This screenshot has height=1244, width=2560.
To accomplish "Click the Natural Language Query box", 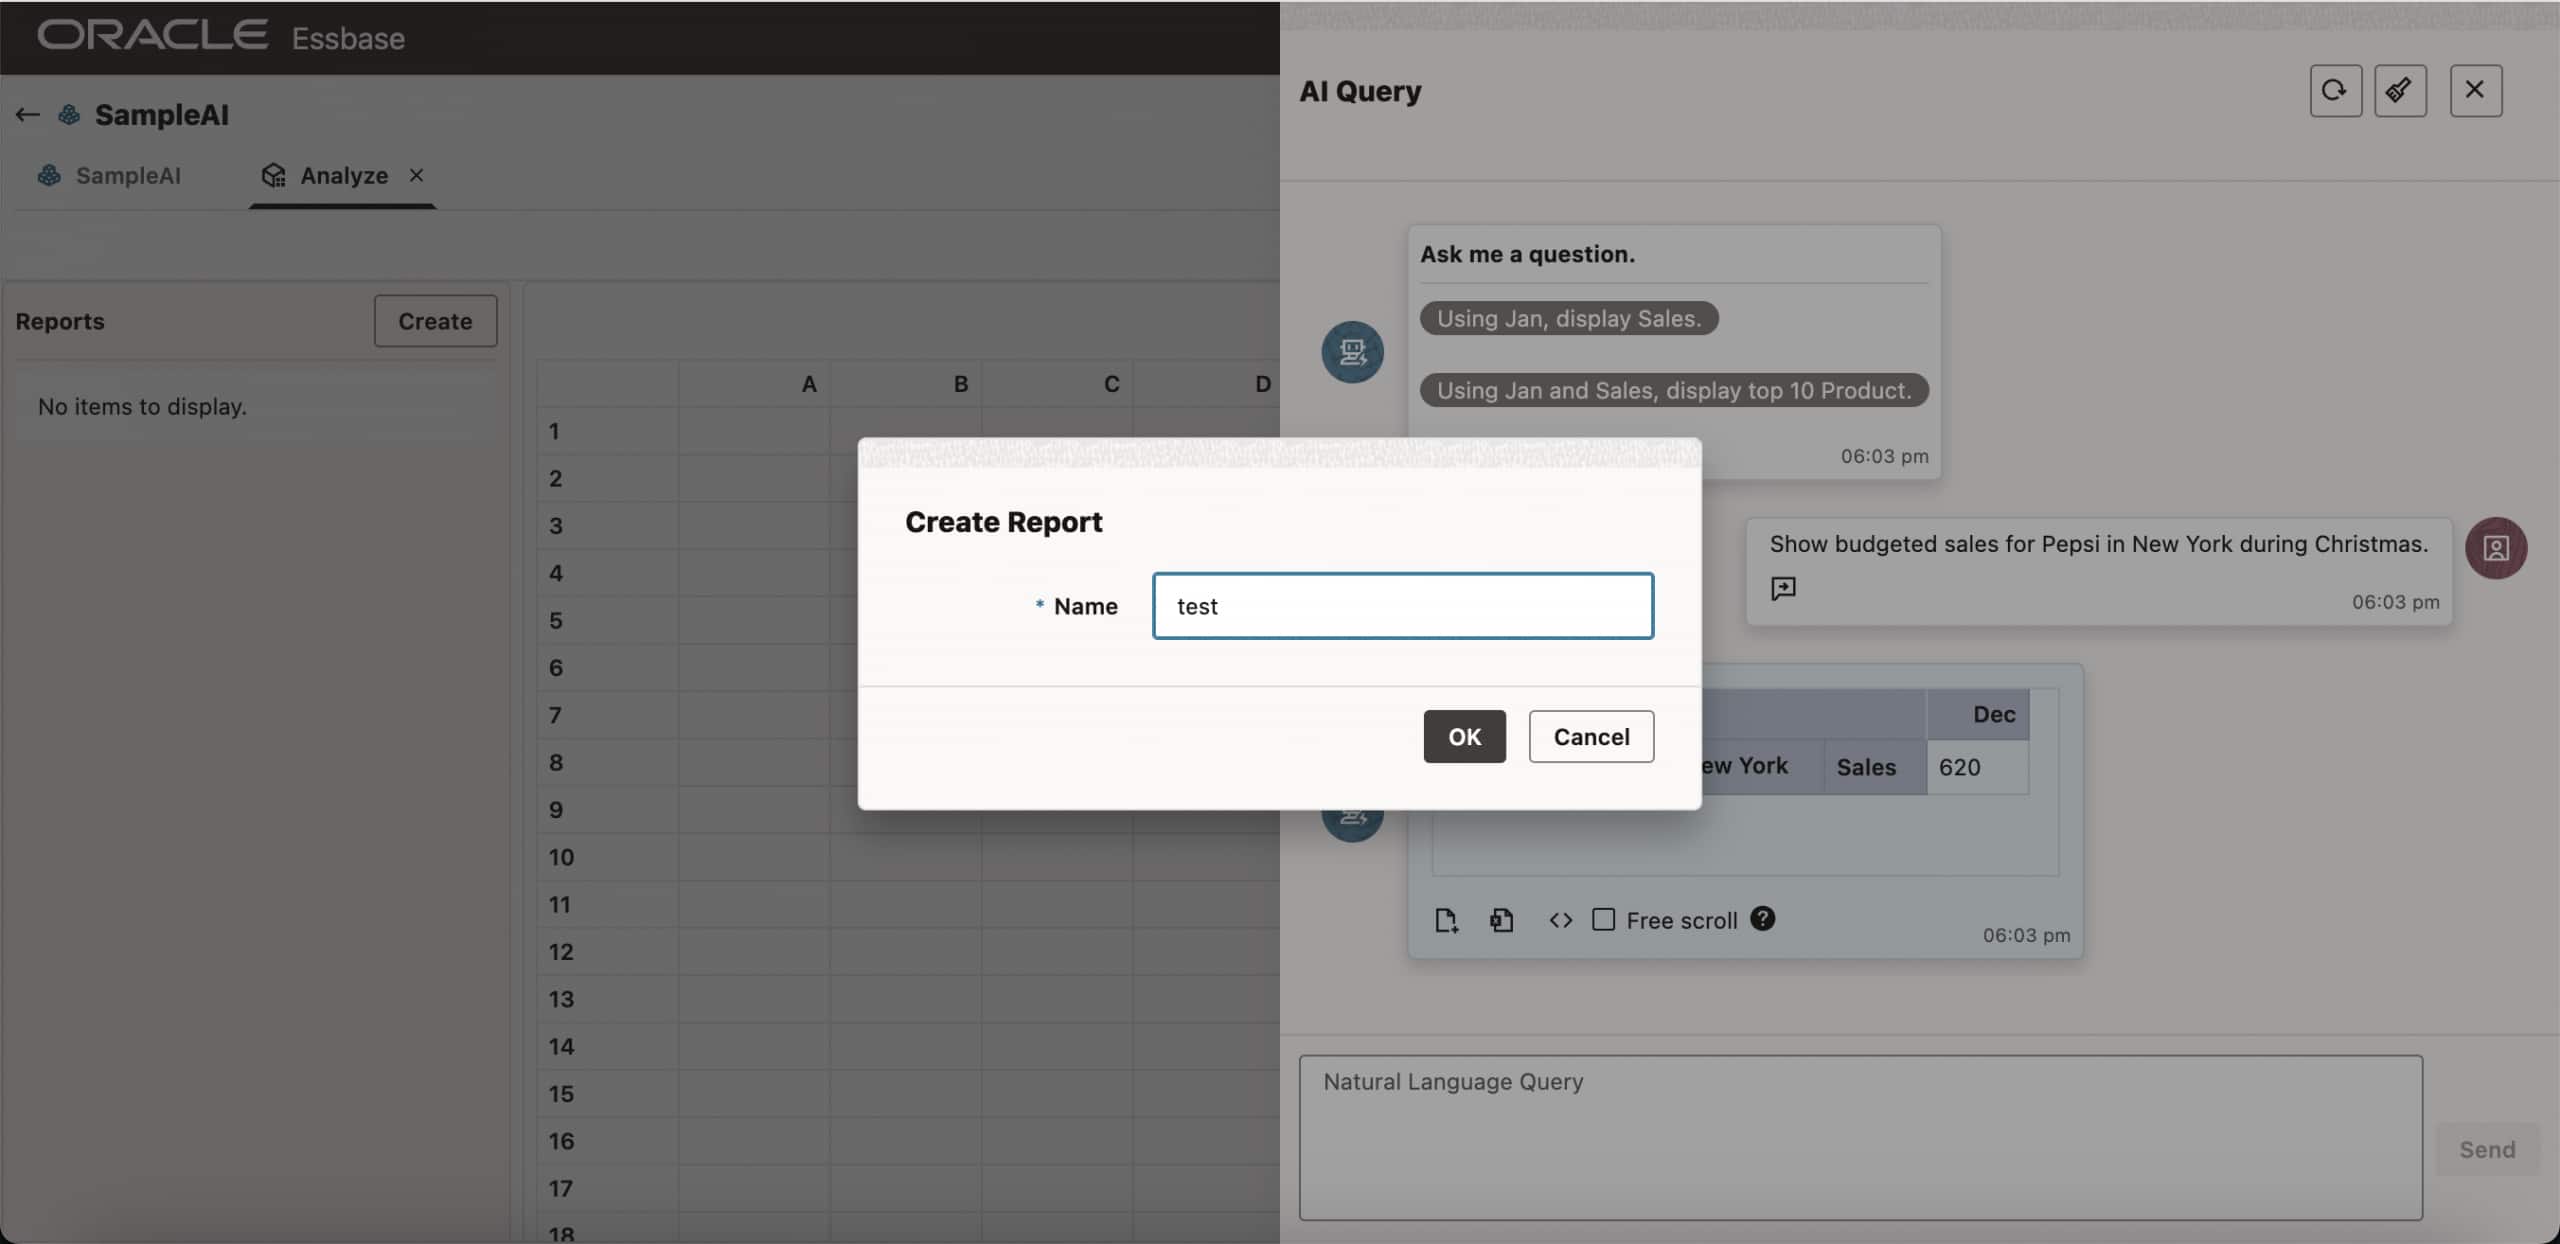I will click(1858, 1137).
